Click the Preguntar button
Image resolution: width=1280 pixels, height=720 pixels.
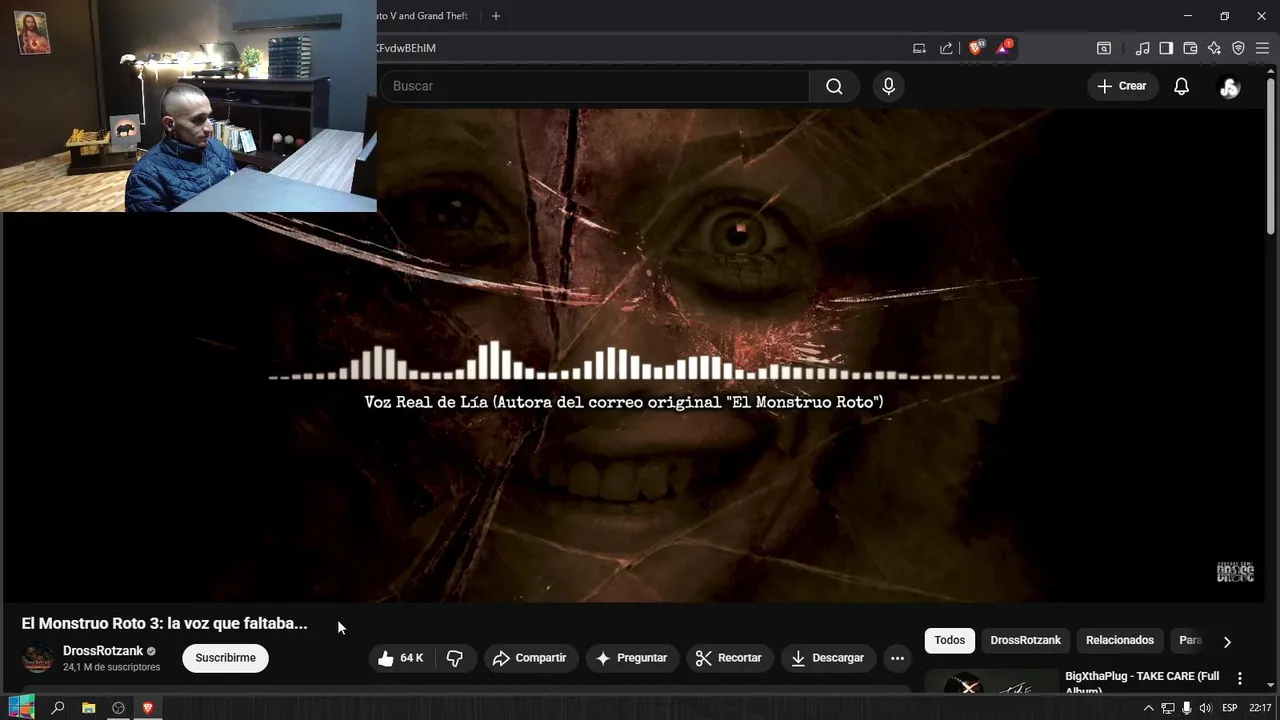point(631,658)
